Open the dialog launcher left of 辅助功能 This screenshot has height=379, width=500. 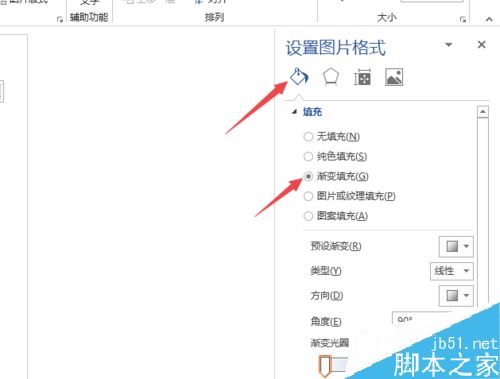click(x=60, y=19)
